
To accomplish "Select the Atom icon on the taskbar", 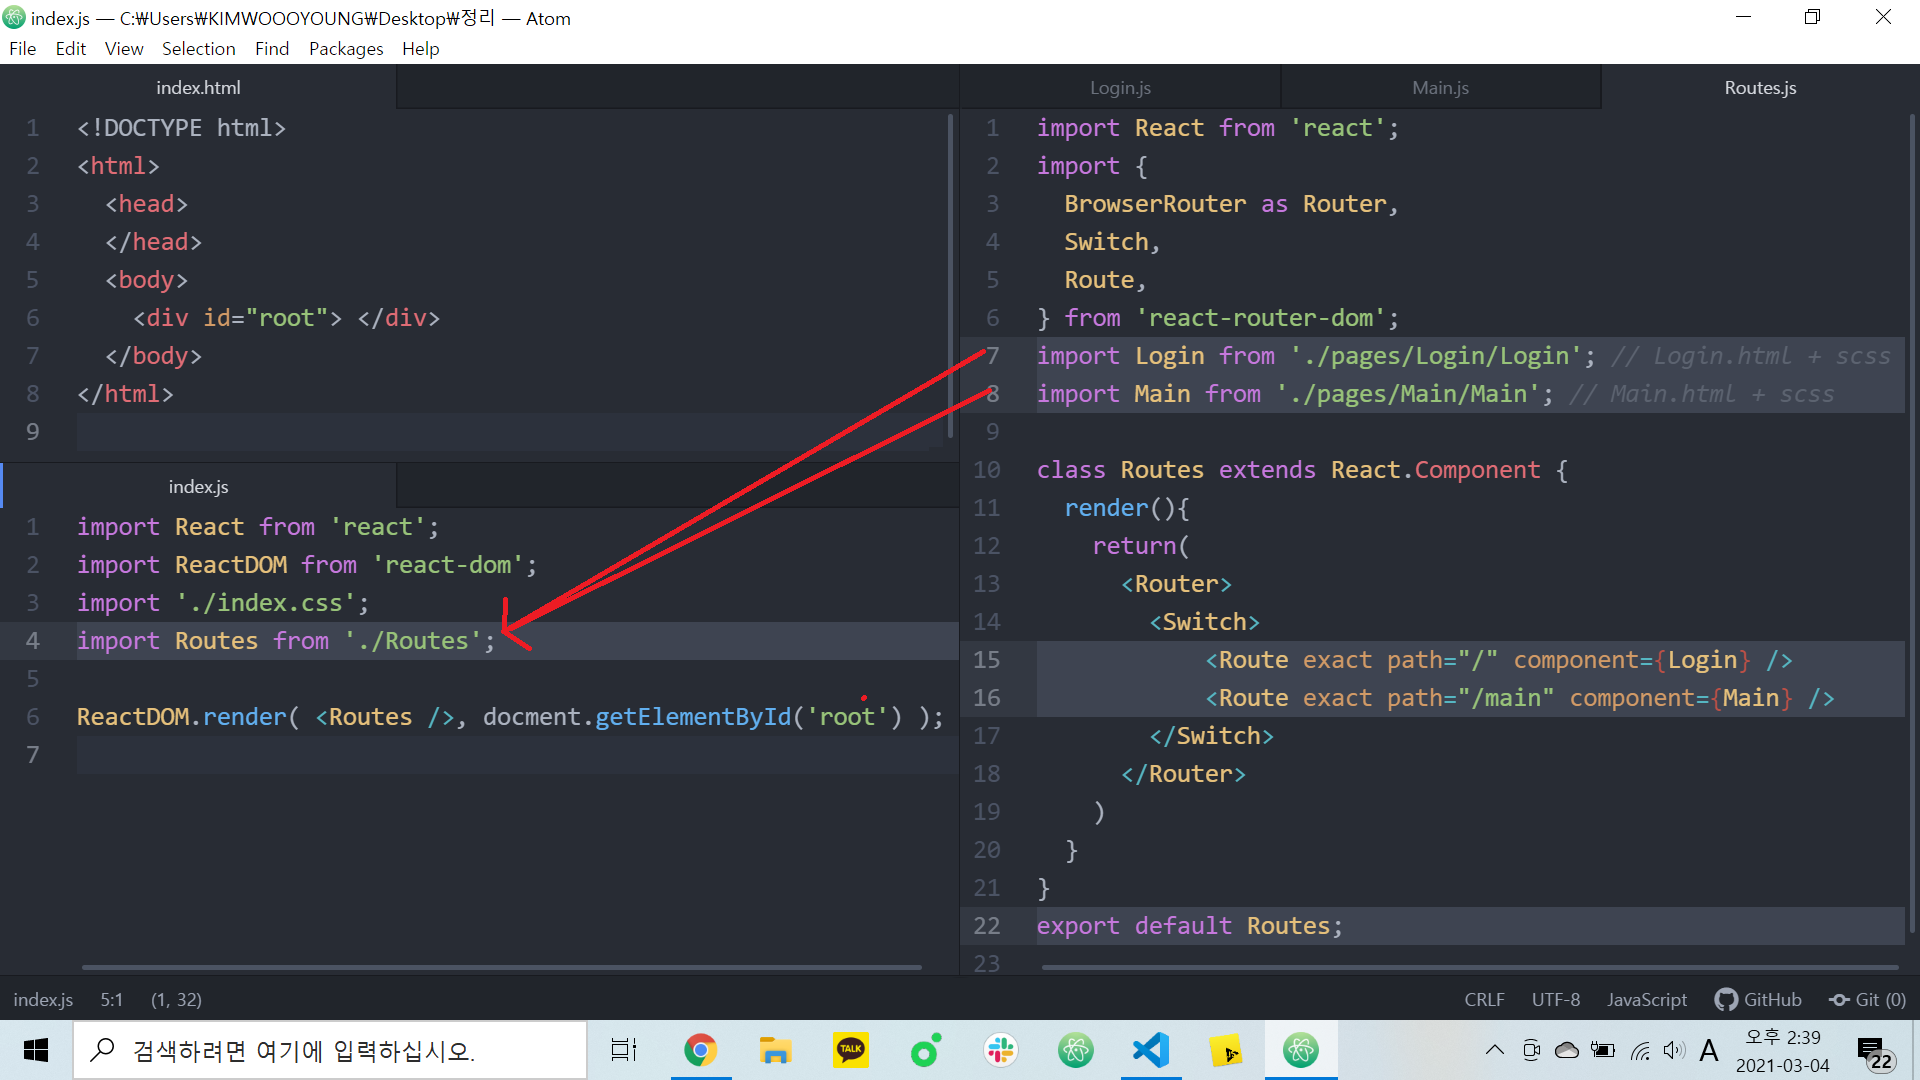I will (x=1300, y=1050).
